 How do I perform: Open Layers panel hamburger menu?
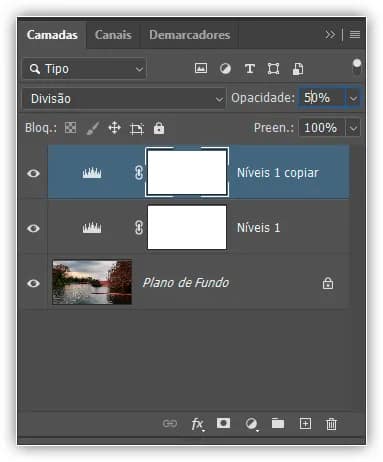pyautogui.click(x=355, y=34)
